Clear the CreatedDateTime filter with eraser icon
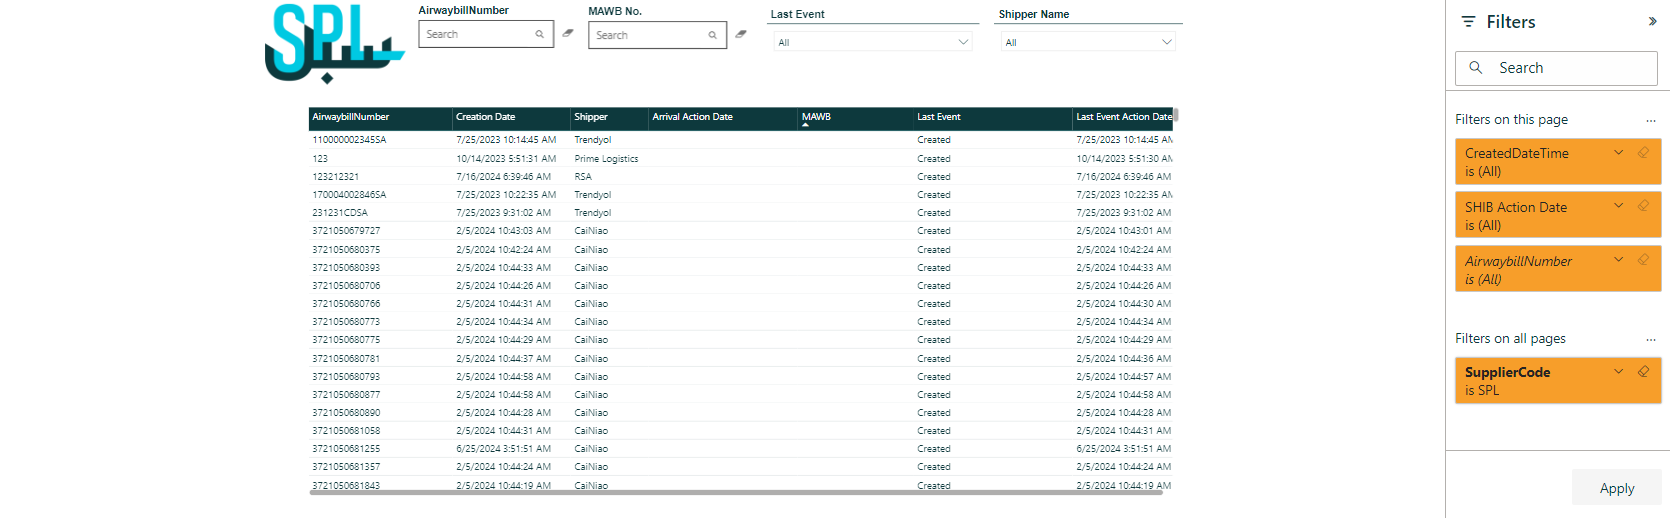The height and width of the screenshot is (518, 1670). (x=1643, y=153)
